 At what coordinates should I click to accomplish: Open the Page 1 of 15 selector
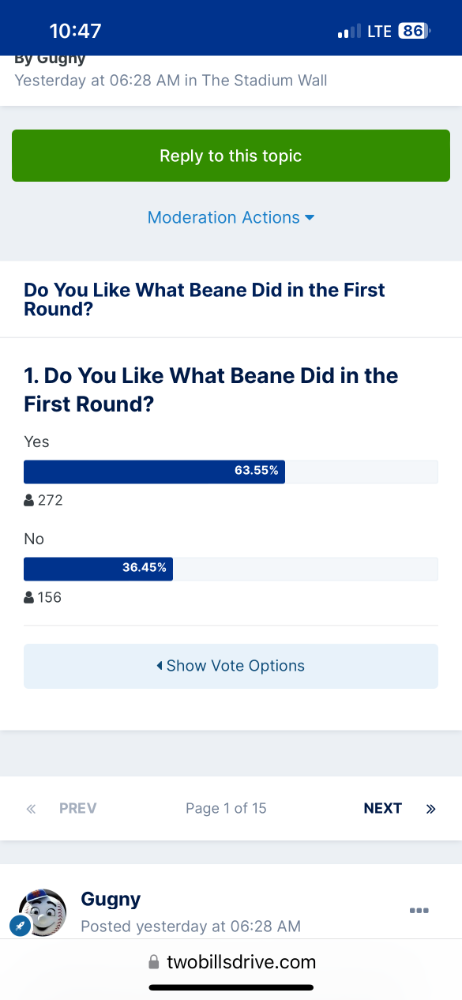tap(226, 809)
